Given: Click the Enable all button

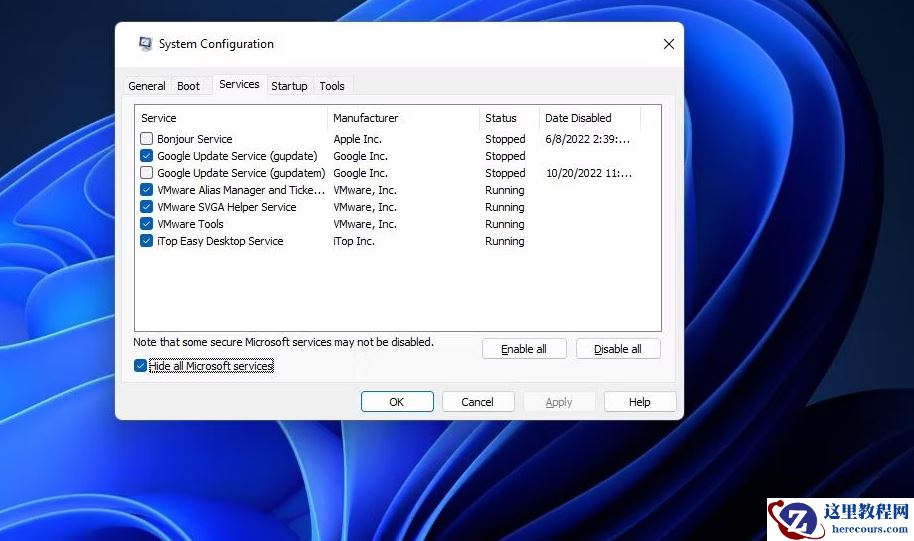Looking at the screenshot, I should point(524,349).
